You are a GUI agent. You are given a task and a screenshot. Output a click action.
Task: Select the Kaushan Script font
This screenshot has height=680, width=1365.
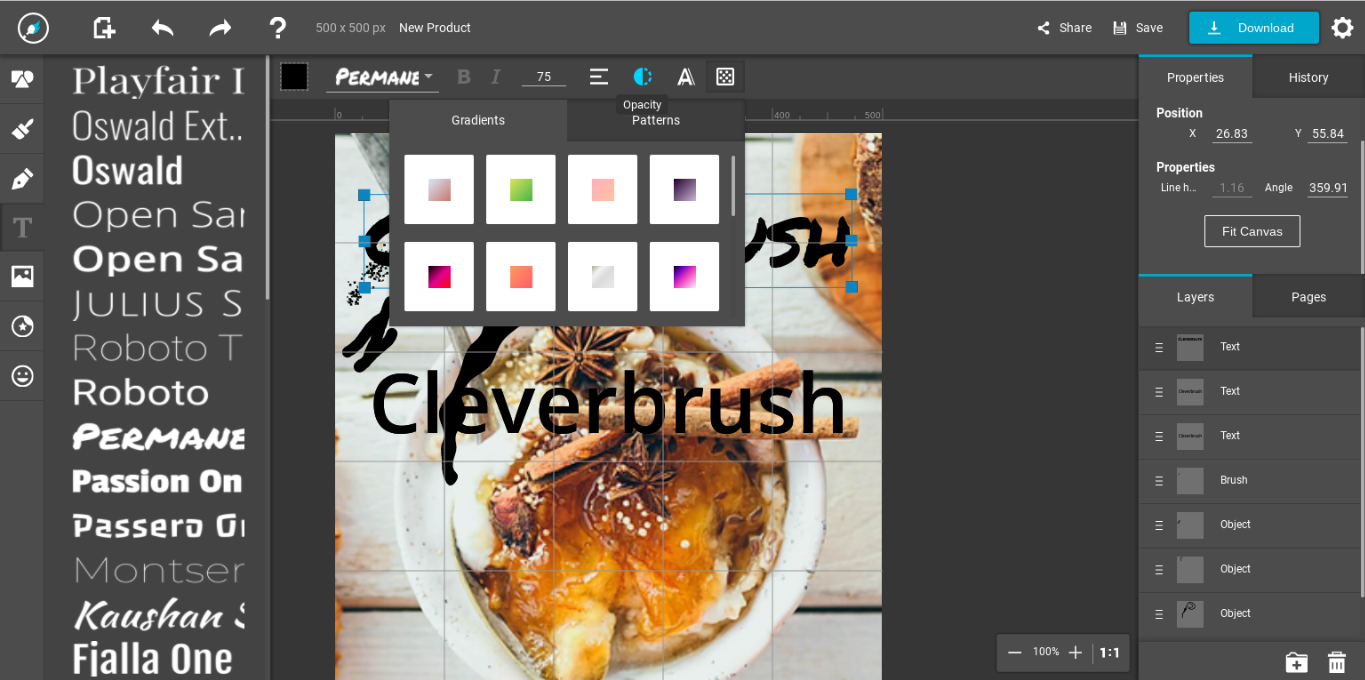pyautogui.click(x=158, y=614)
